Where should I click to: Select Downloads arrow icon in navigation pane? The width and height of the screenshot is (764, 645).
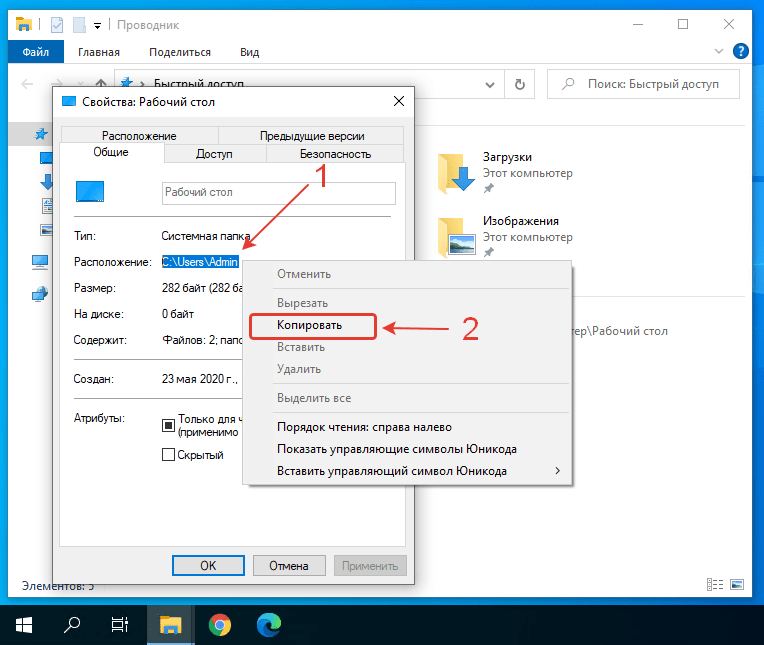pos(46,182)
